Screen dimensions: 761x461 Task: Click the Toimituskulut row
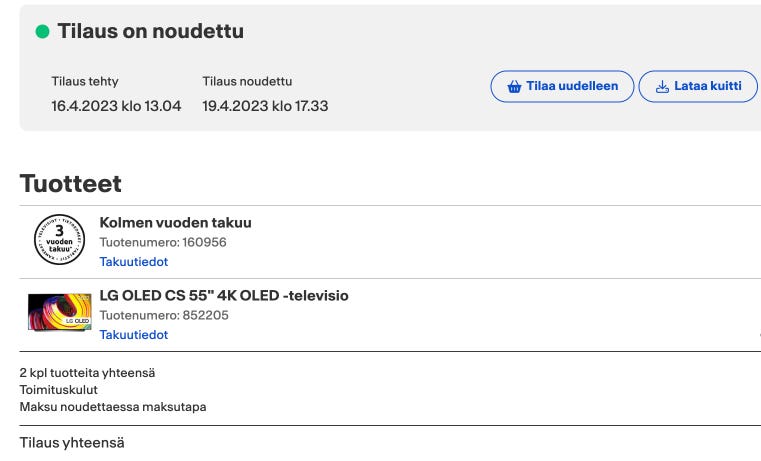tap(59, 390)
